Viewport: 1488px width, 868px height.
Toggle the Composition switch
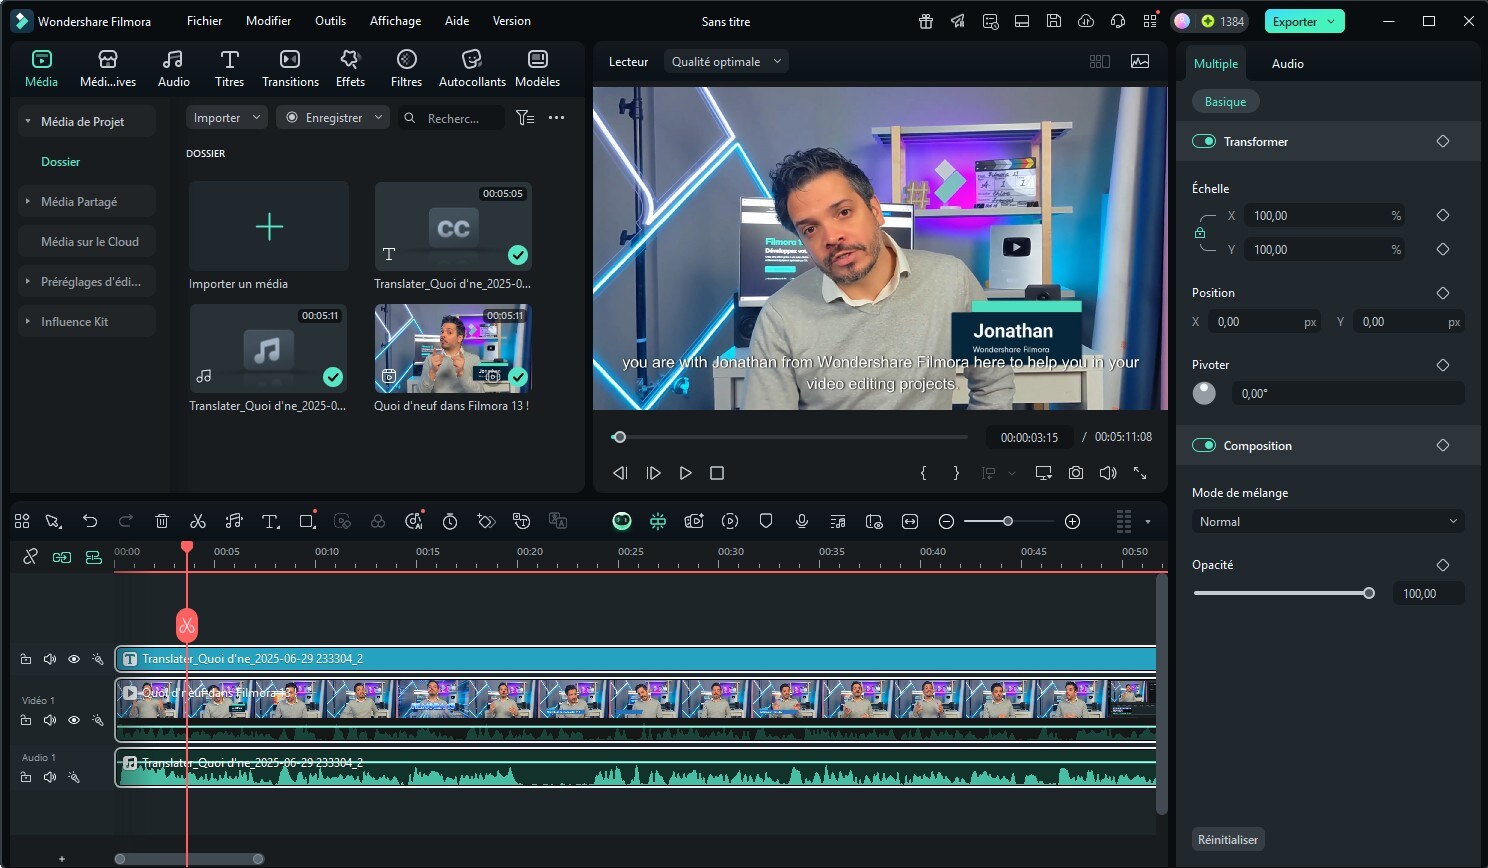[1204, 445]
